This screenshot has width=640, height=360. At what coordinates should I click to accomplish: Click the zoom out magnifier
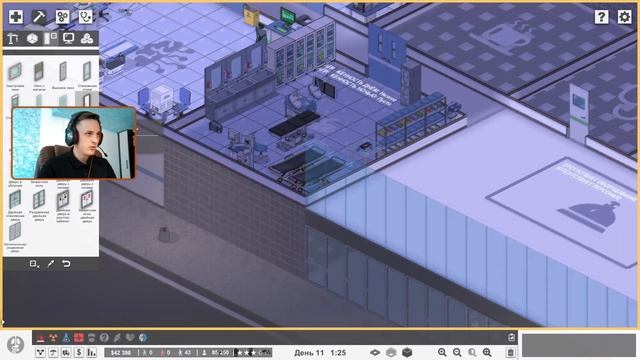click(457, 352)
